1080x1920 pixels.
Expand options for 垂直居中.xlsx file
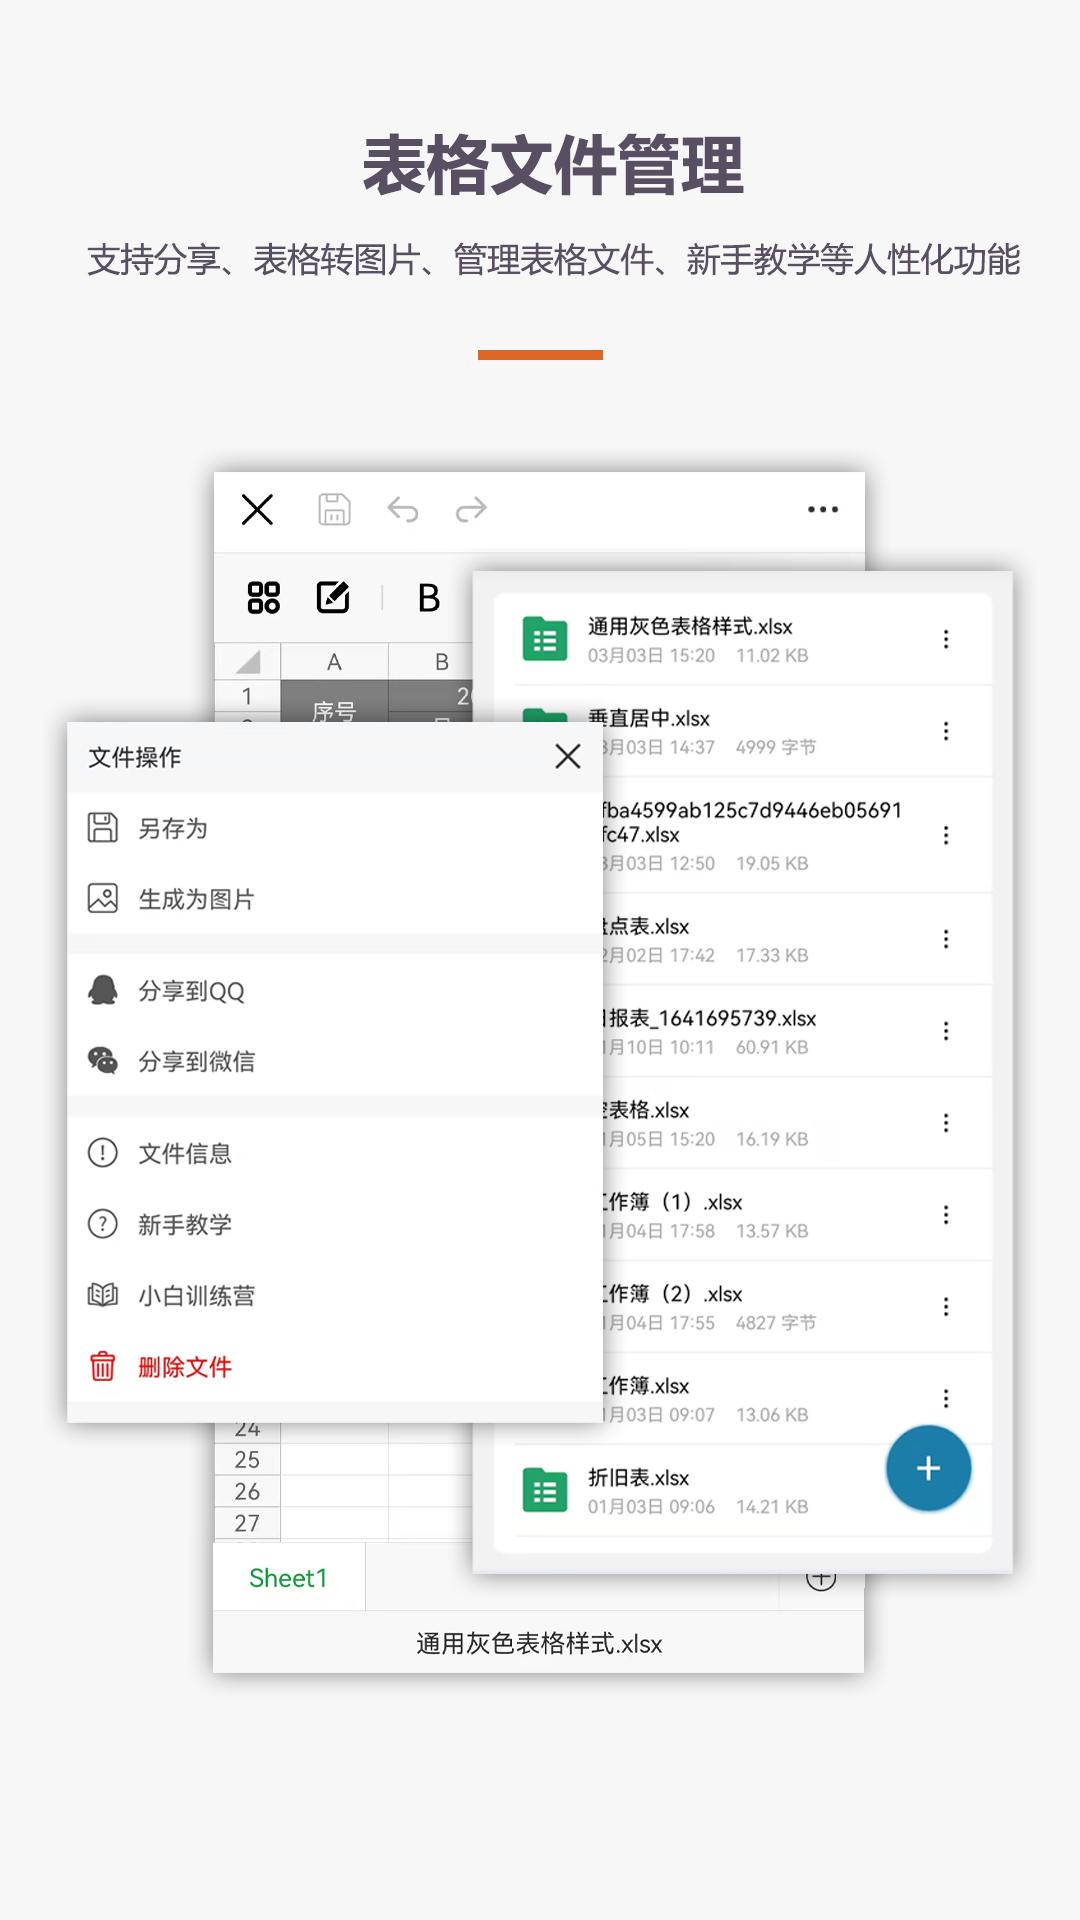945,732
